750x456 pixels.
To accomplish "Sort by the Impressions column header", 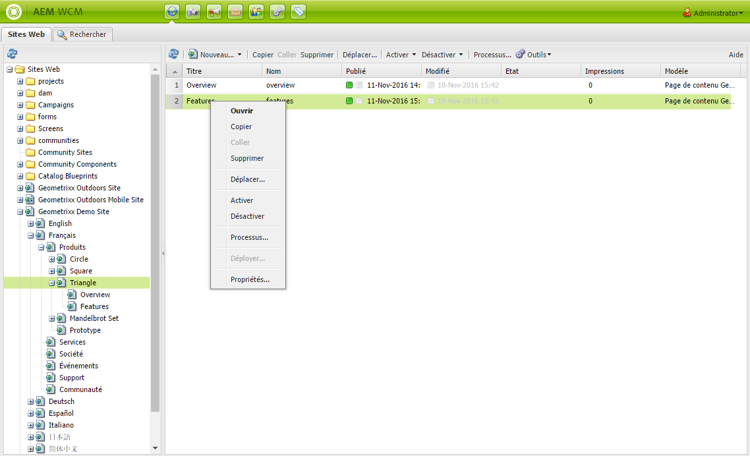I will click(621, 71).
